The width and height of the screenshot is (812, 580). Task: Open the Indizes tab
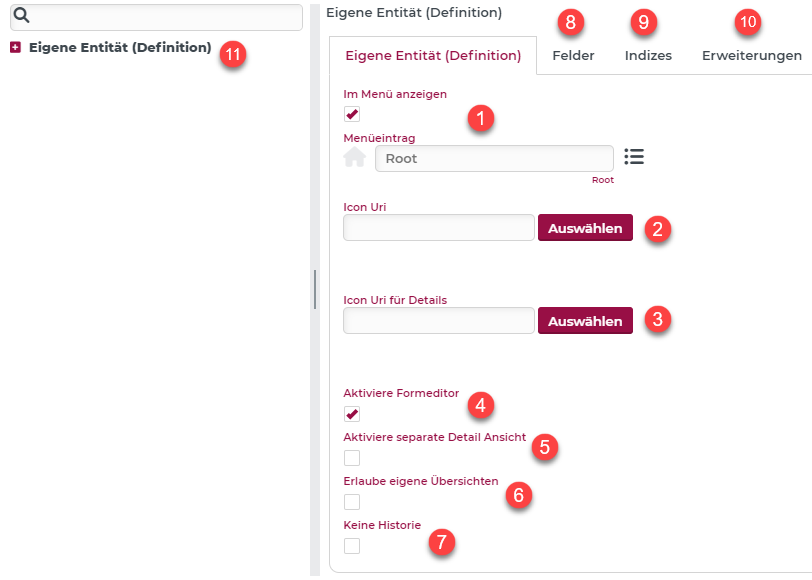[x=648, y=56]
